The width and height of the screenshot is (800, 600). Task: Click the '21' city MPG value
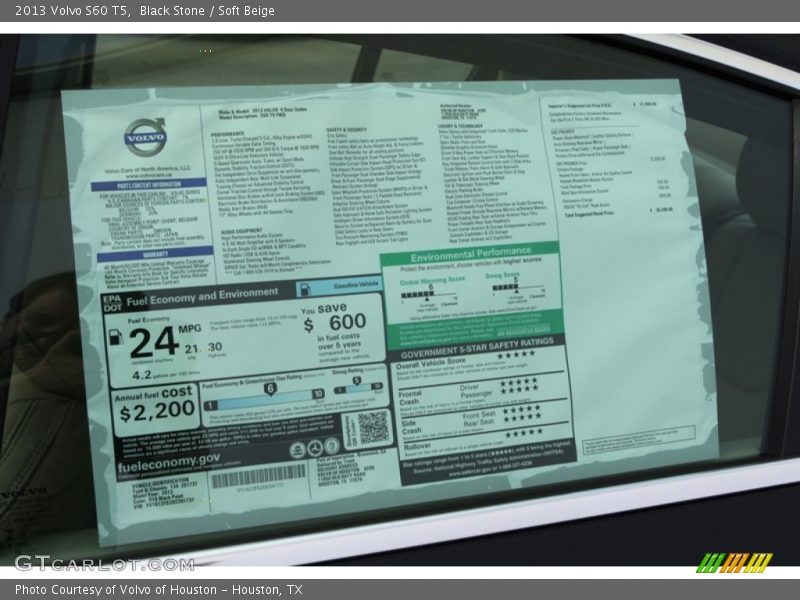pos(191,349)
